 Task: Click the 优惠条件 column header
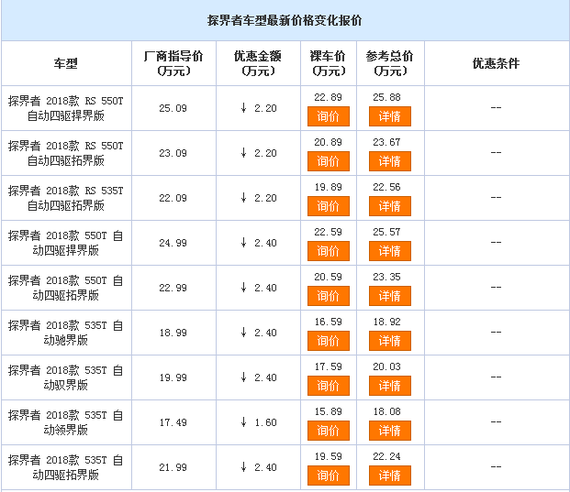[x=496, y=64]
